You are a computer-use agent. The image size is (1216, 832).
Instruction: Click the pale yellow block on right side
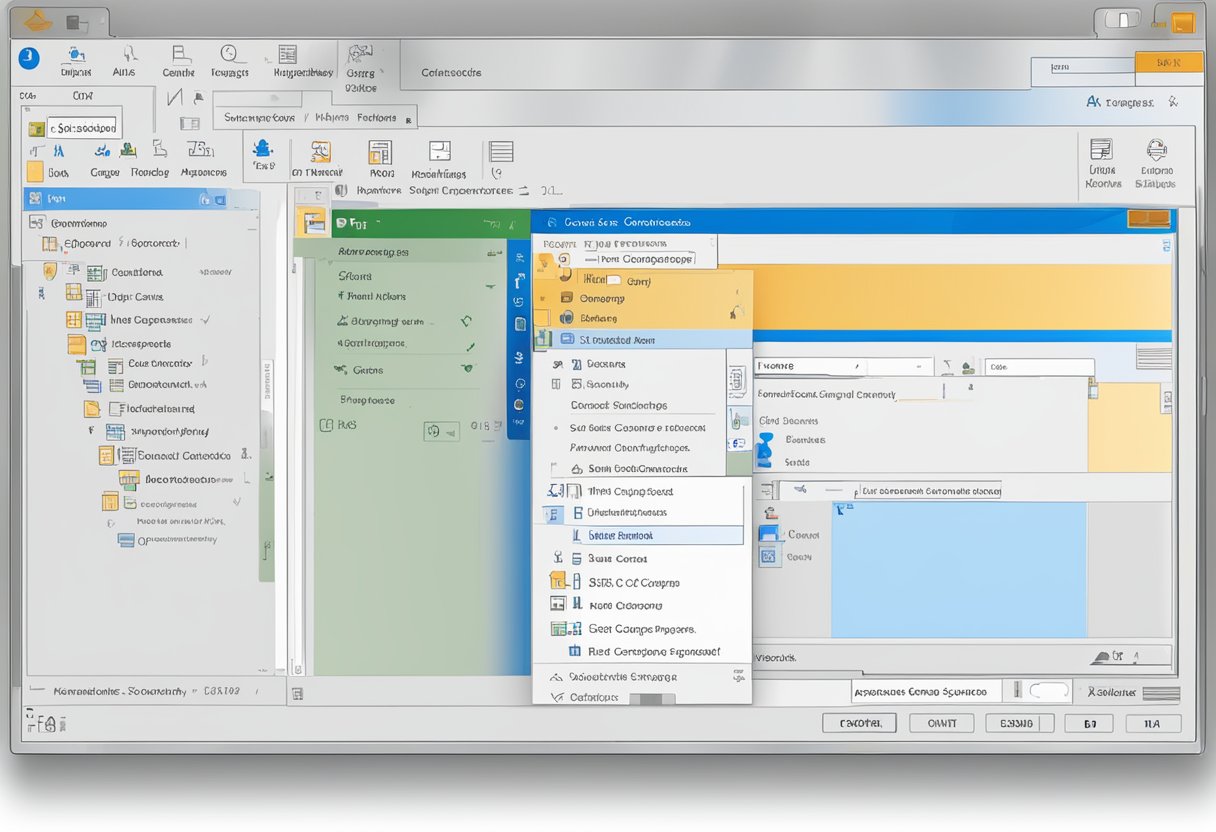pos(1128,426)
